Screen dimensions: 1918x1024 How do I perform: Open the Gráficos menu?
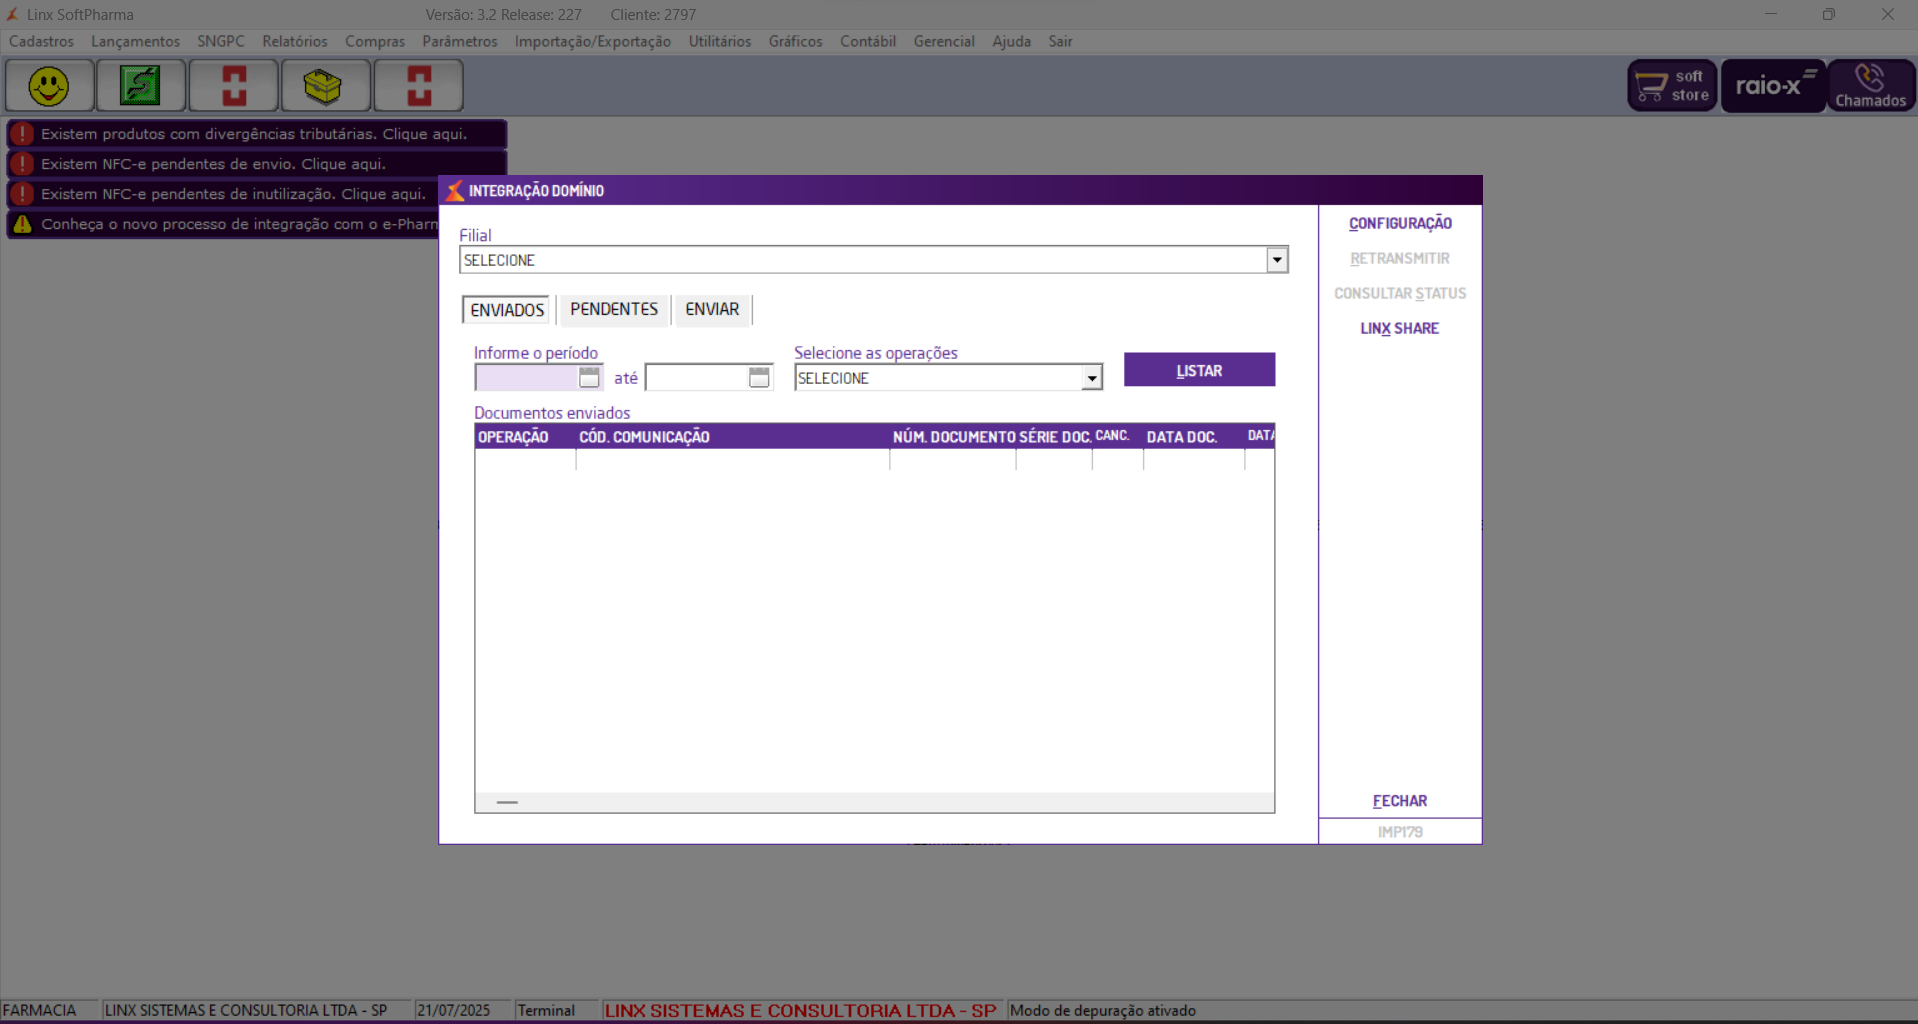click(x=796, y=42)
